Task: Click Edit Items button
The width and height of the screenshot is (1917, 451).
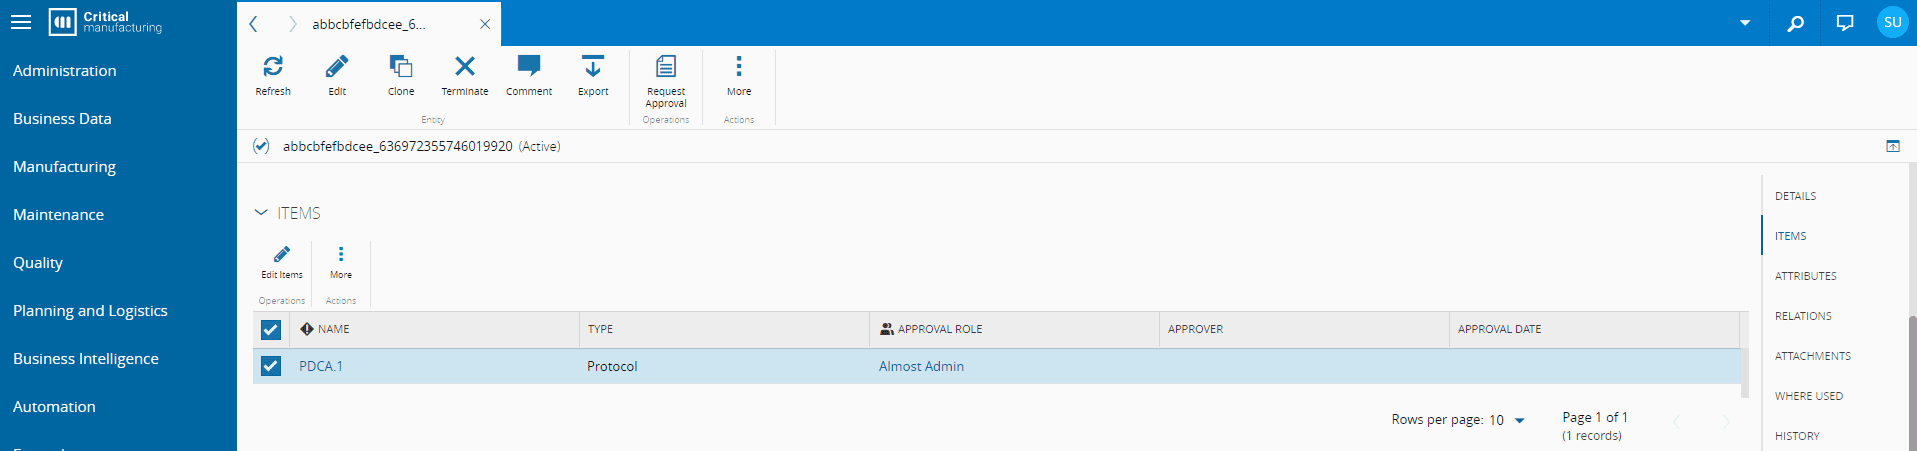Action: [282, 260]
